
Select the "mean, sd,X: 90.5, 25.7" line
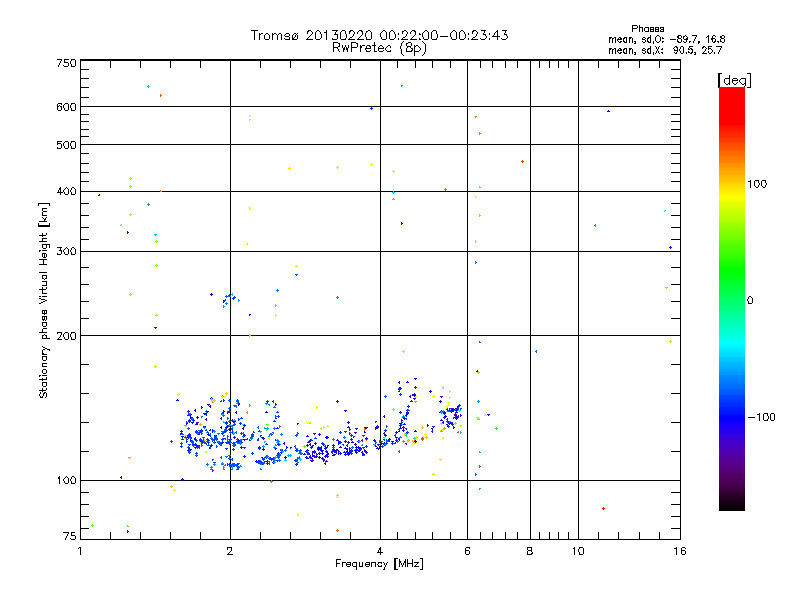[665, 50]
